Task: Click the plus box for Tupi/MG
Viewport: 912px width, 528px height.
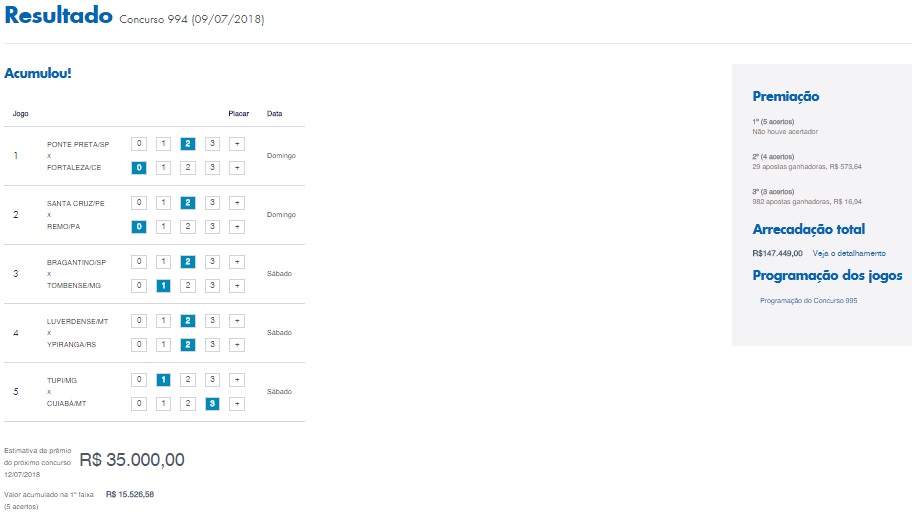Action: (237, 380)
